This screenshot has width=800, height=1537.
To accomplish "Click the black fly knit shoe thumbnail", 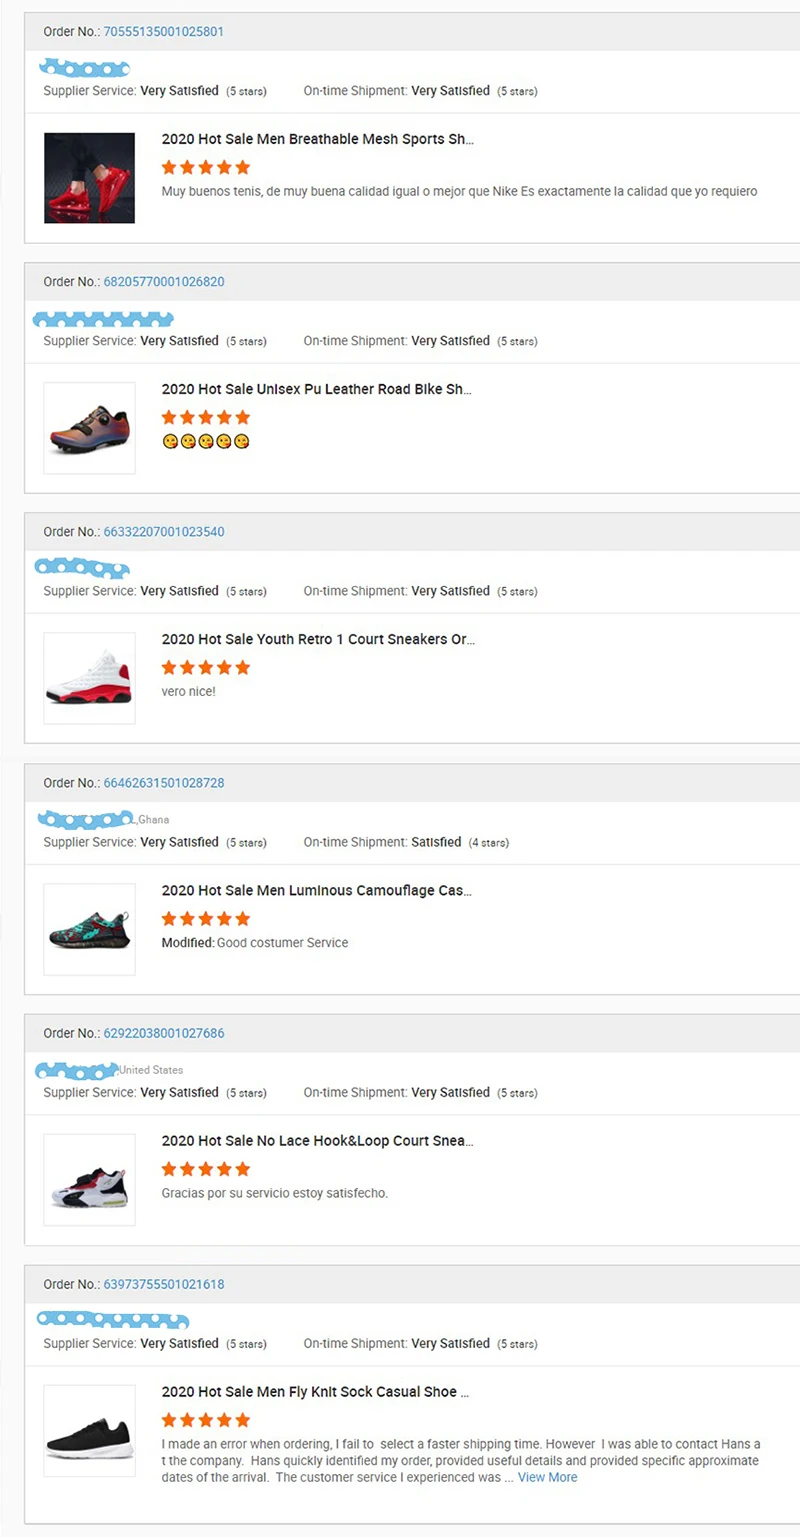I will click(89, 1431).
